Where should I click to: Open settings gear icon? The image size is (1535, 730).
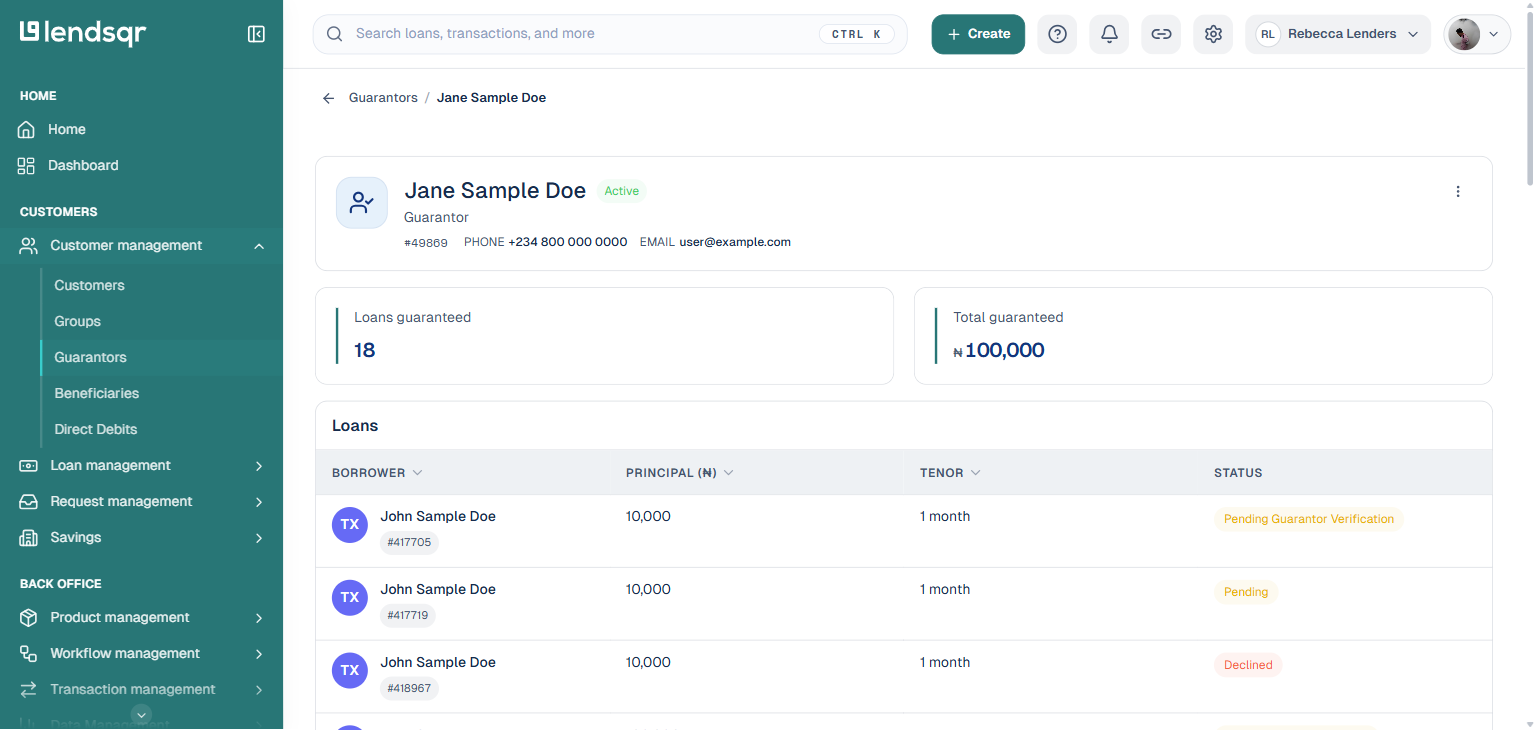point(1213,34)
